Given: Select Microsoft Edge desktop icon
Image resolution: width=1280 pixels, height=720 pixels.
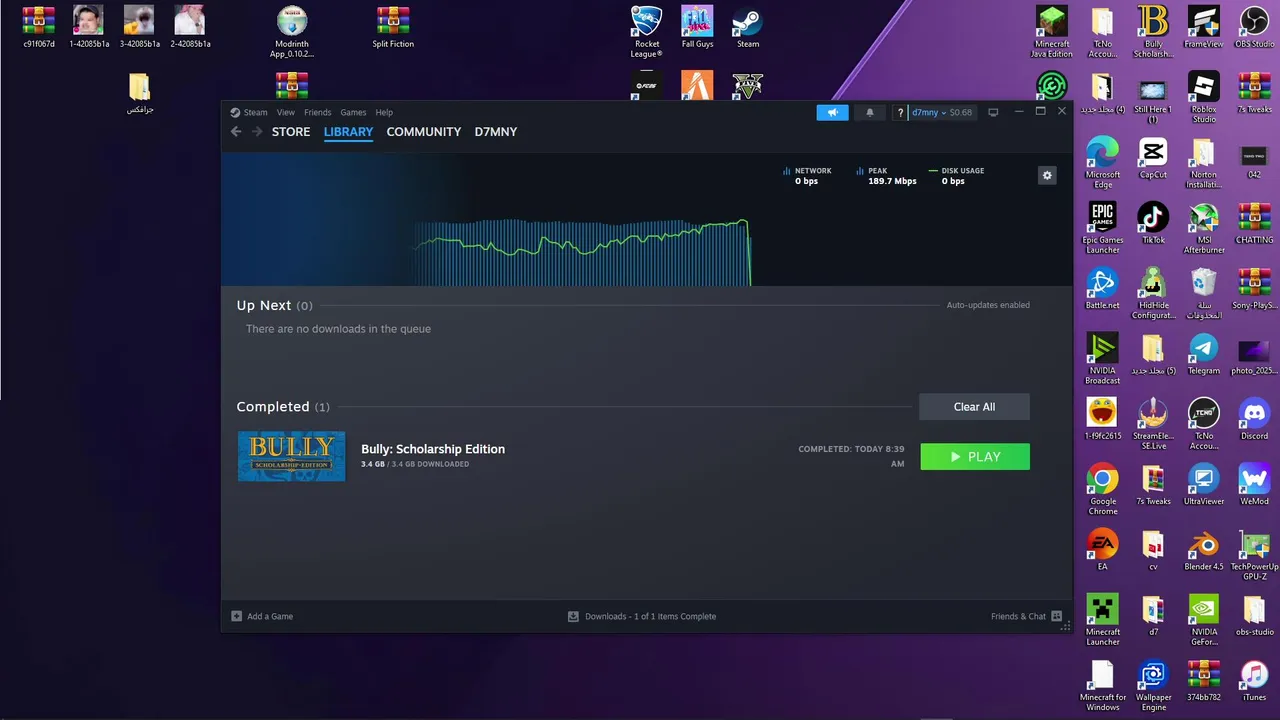Looking at the screenshot, I should click(x=1102, y=162).
